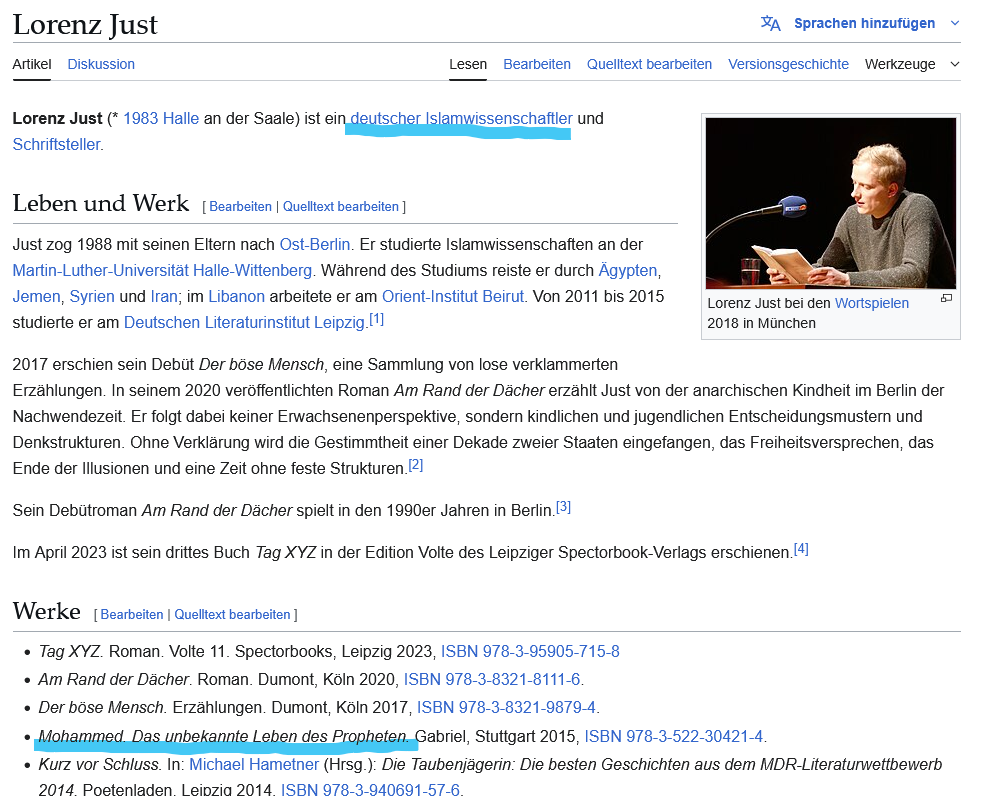982x796 pixels.
Task: Select the Bearbeiten tab at top
Action: coord(537,65)
